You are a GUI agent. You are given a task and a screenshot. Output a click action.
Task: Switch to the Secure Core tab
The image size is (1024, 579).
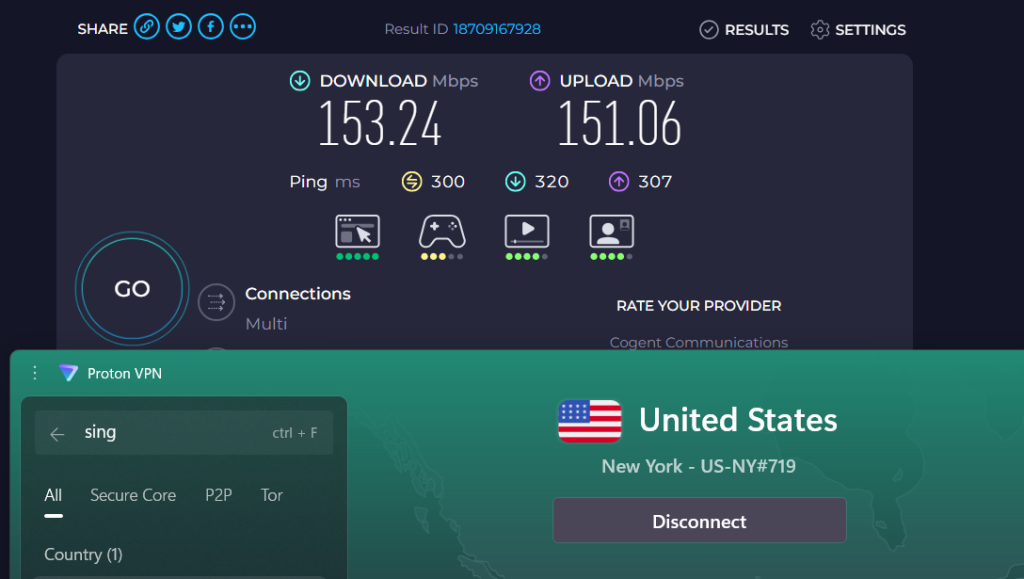pos(133,495)
